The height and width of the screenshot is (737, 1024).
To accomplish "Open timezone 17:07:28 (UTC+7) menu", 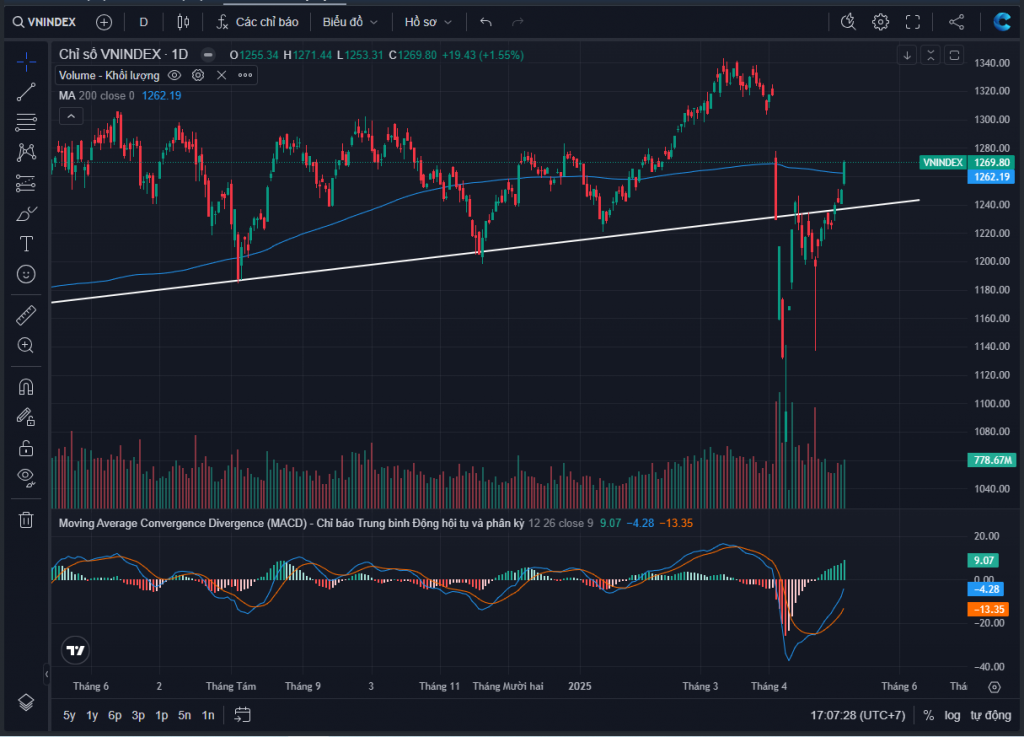I will click(857, 715).
